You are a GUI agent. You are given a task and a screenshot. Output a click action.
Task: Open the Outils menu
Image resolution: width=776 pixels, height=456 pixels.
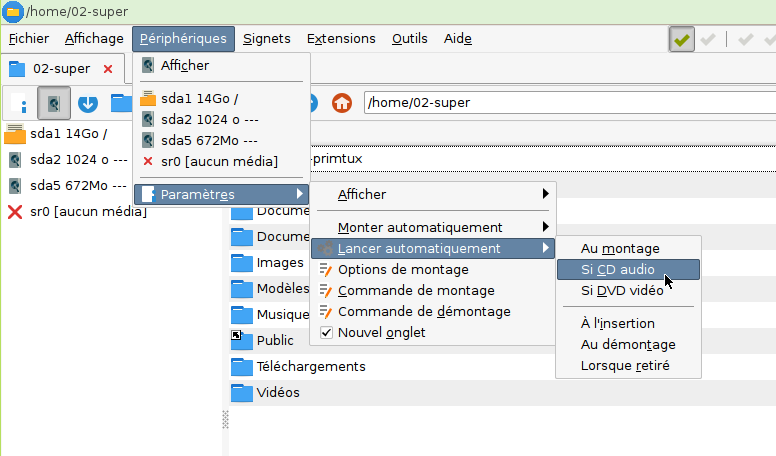pos(410,39)
